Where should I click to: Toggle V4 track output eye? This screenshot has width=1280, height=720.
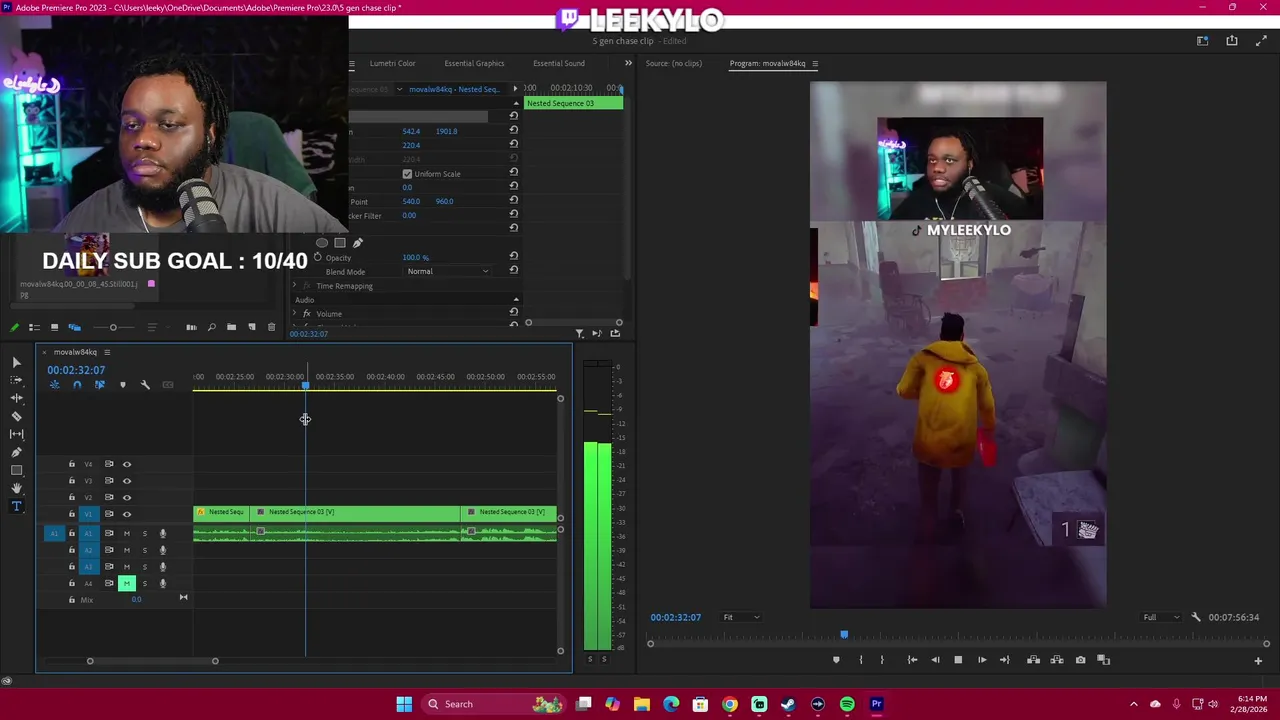coord(127,464)
